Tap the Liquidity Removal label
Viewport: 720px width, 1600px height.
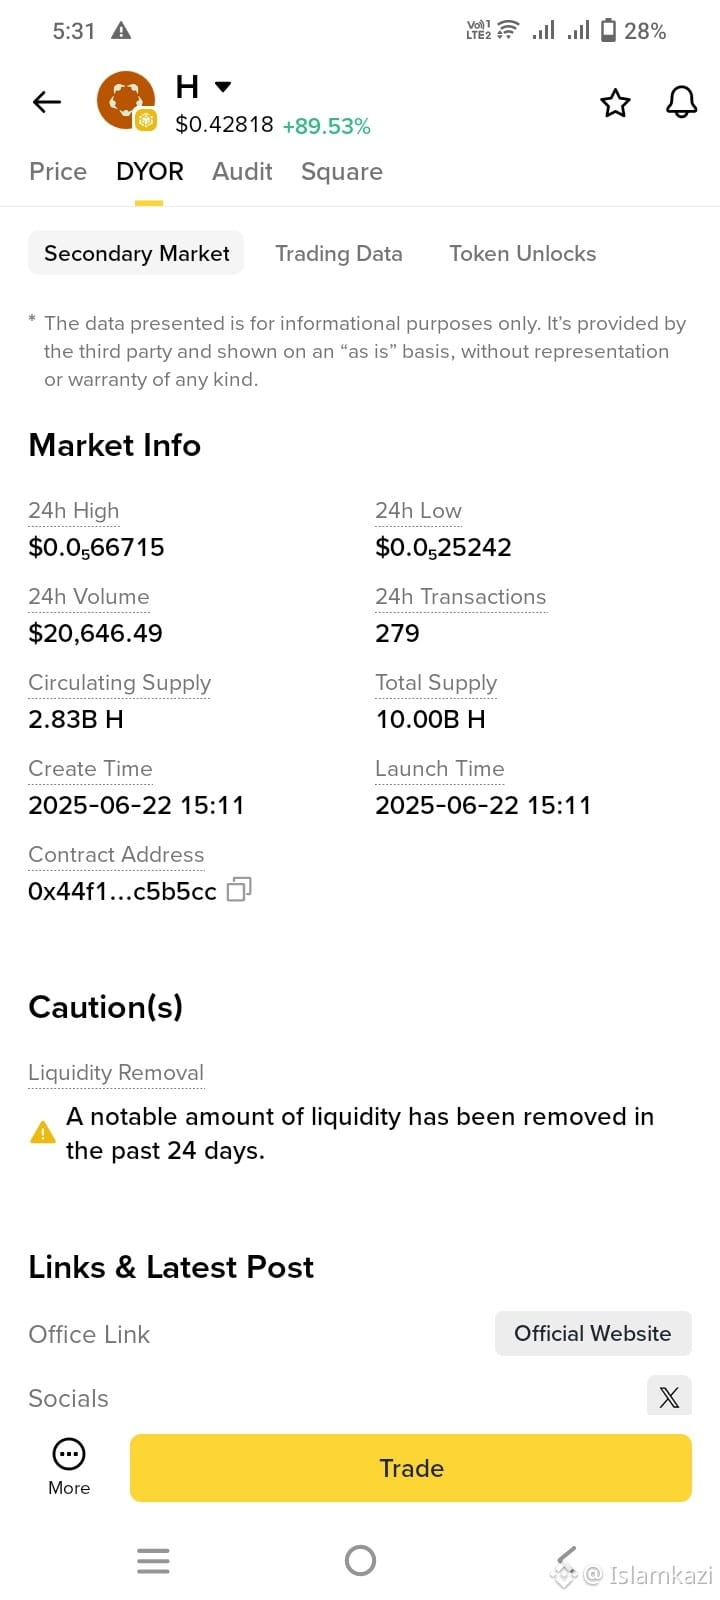(x=116, y=1073)
